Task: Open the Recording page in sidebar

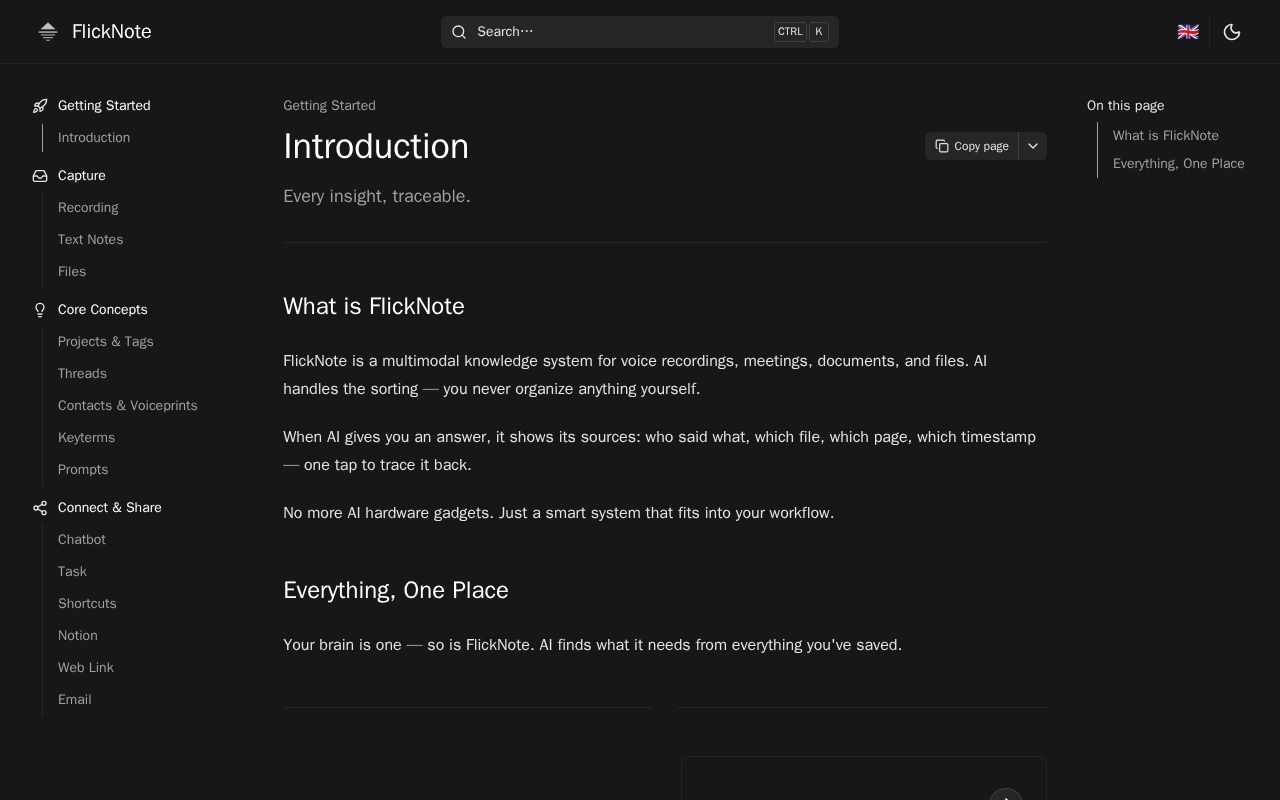Action: (x=88, y=208)
